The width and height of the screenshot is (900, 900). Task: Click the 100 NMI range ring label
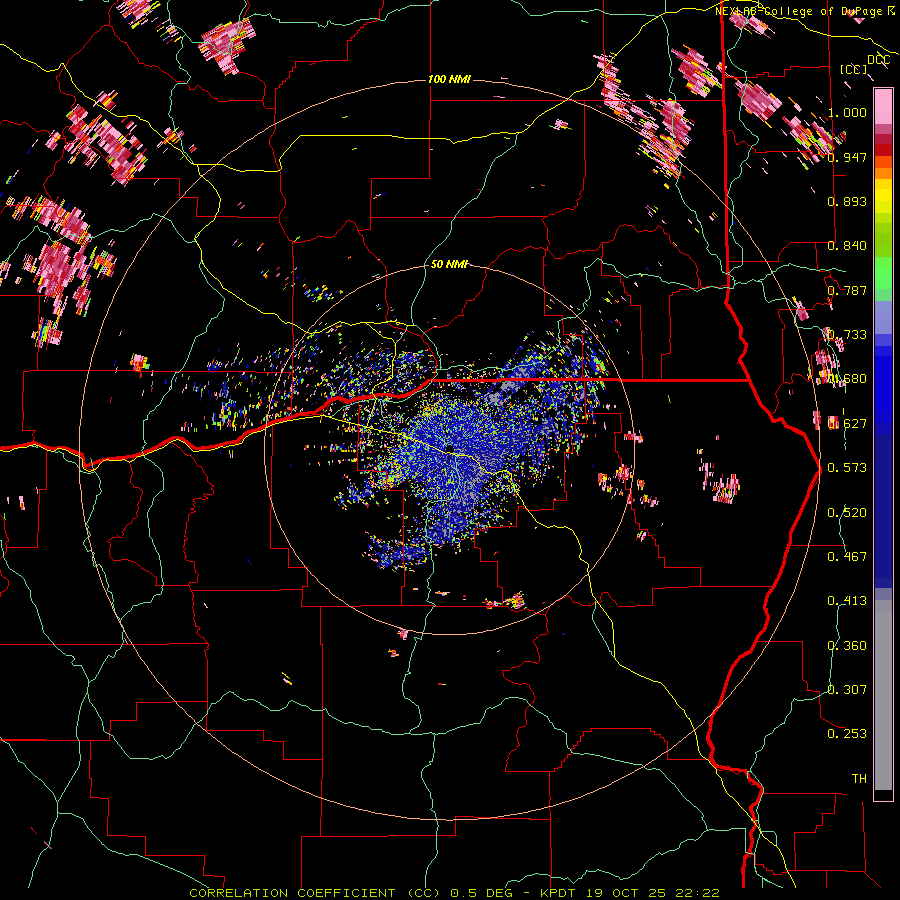pos(449,79)
